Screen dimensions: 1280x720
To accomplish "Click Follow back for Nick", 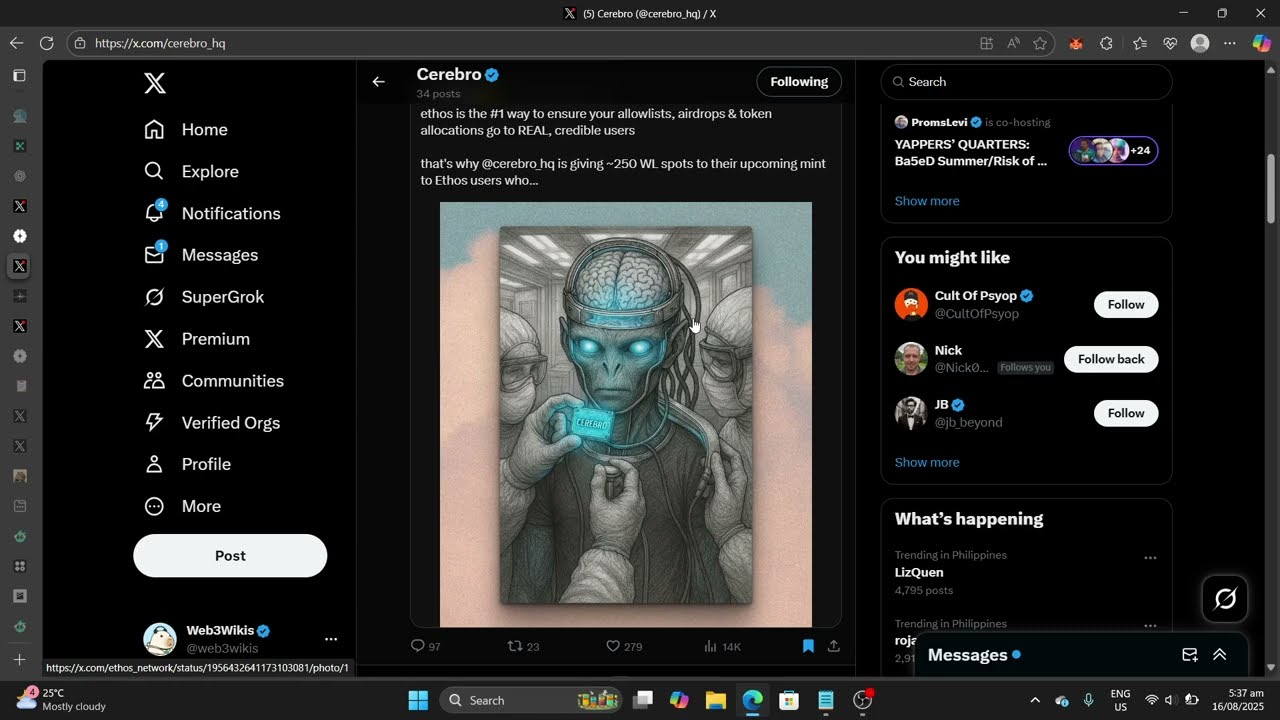I will [1111, 359].
